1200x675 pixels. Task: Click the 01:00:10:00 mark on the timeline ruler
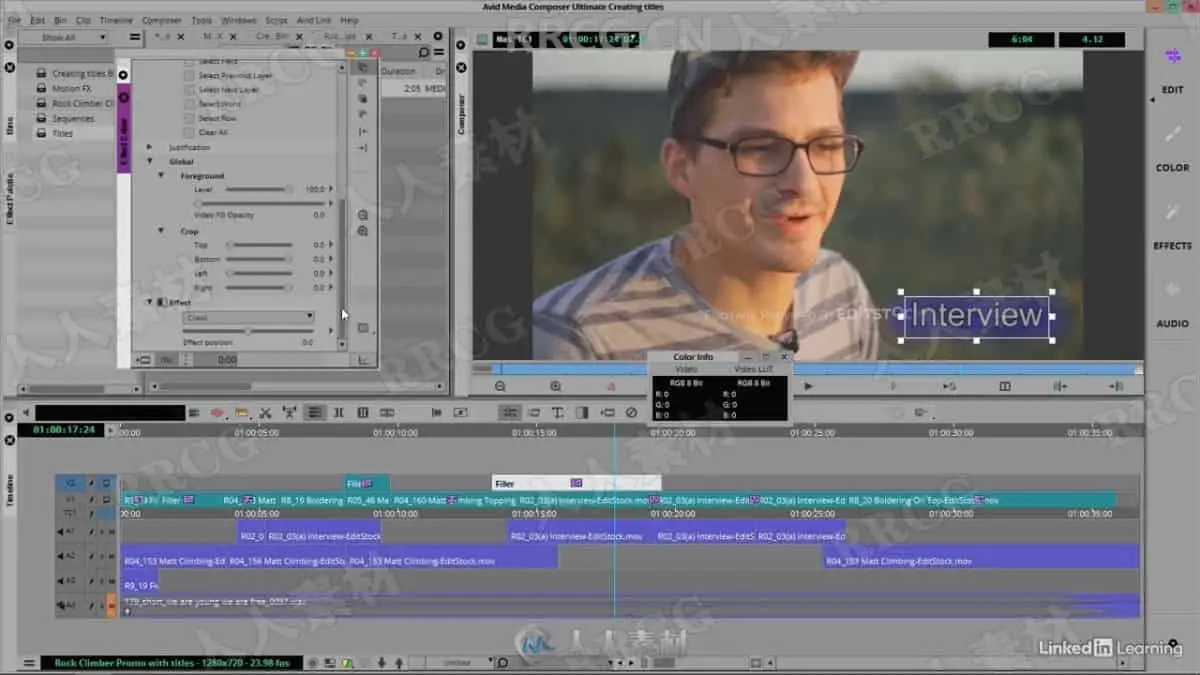(396, 433)
